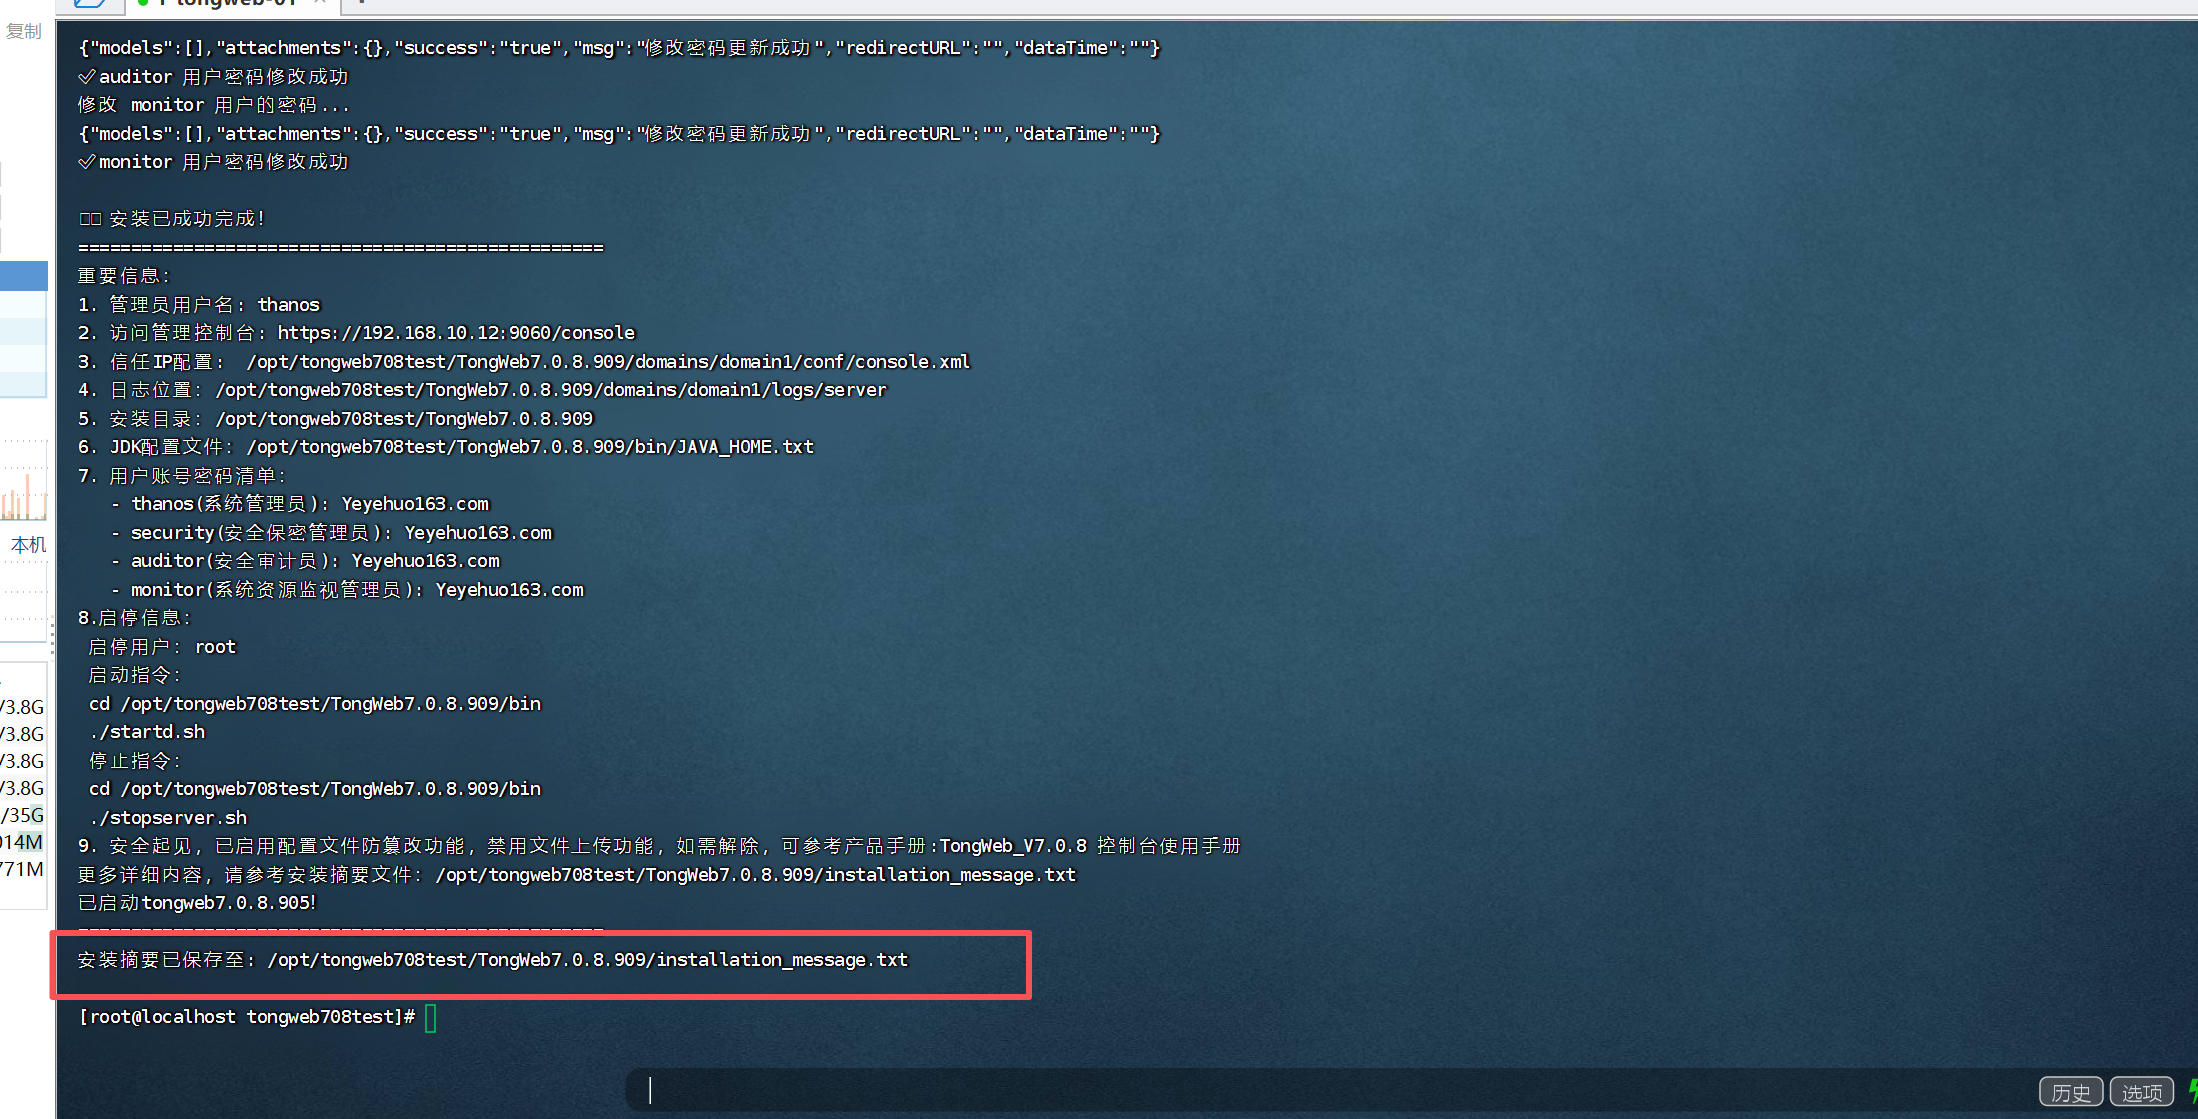Click the console URL https://192.168.10.12:9060/console
This screenshot has width=2198, height=1119.
(456, 333)
